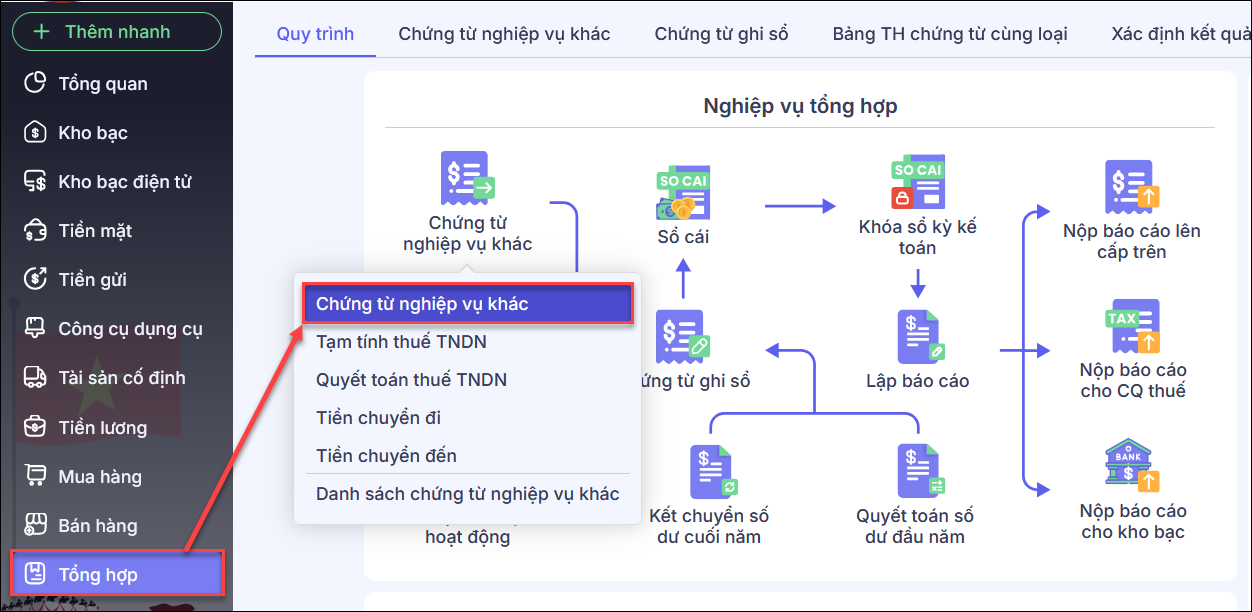Image resolution: width=1252 pixels, height=612 pixels.
Task: Click Nộp báo cáo cho kho bạc label
Action: (1132, 521)
